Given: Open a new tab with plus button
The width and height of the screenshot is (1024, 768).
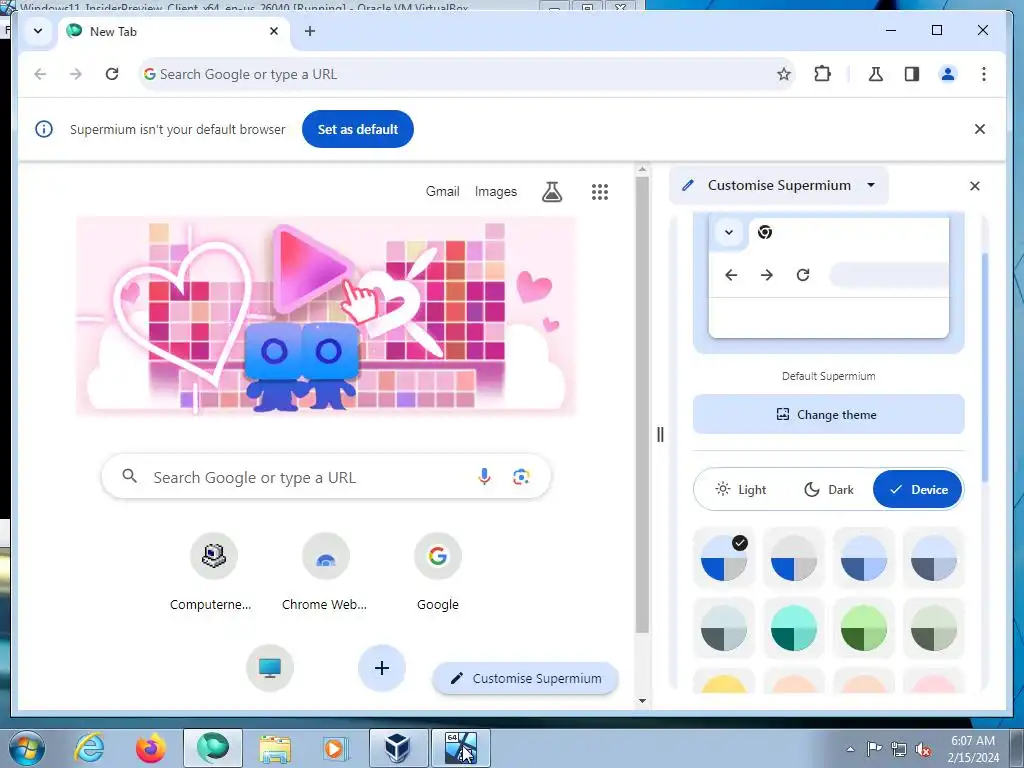Looking at the screenshot, I should [x=310, y=31].
